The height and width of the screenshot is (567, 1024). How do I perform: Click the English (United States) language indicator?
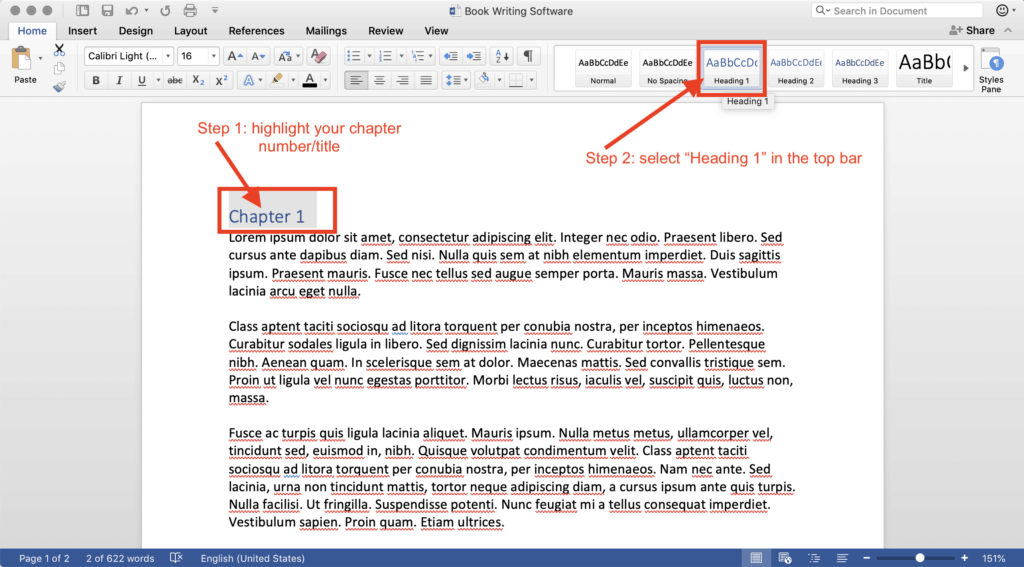[x=253, y=558]
